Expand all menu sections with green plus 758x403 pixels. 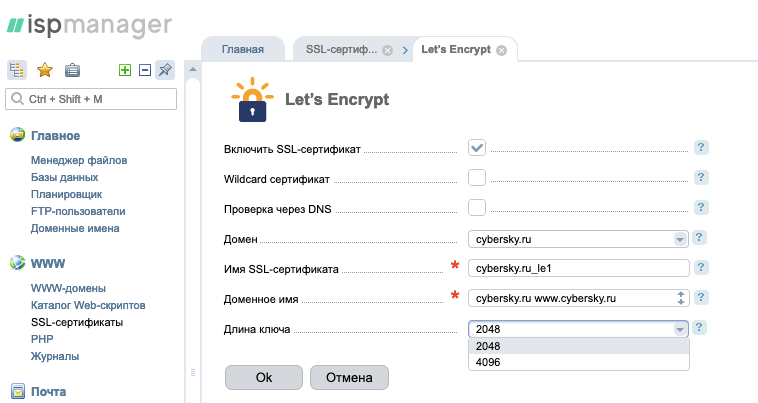coord(125,70)
